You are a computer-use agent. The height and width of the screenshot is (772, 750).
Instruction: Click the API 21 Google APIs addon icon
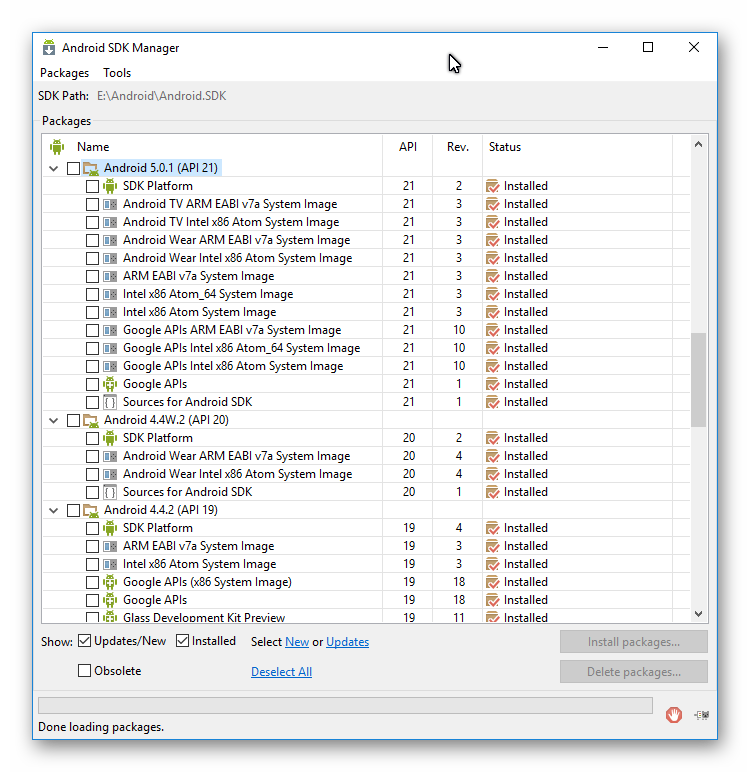pos(110,384)
